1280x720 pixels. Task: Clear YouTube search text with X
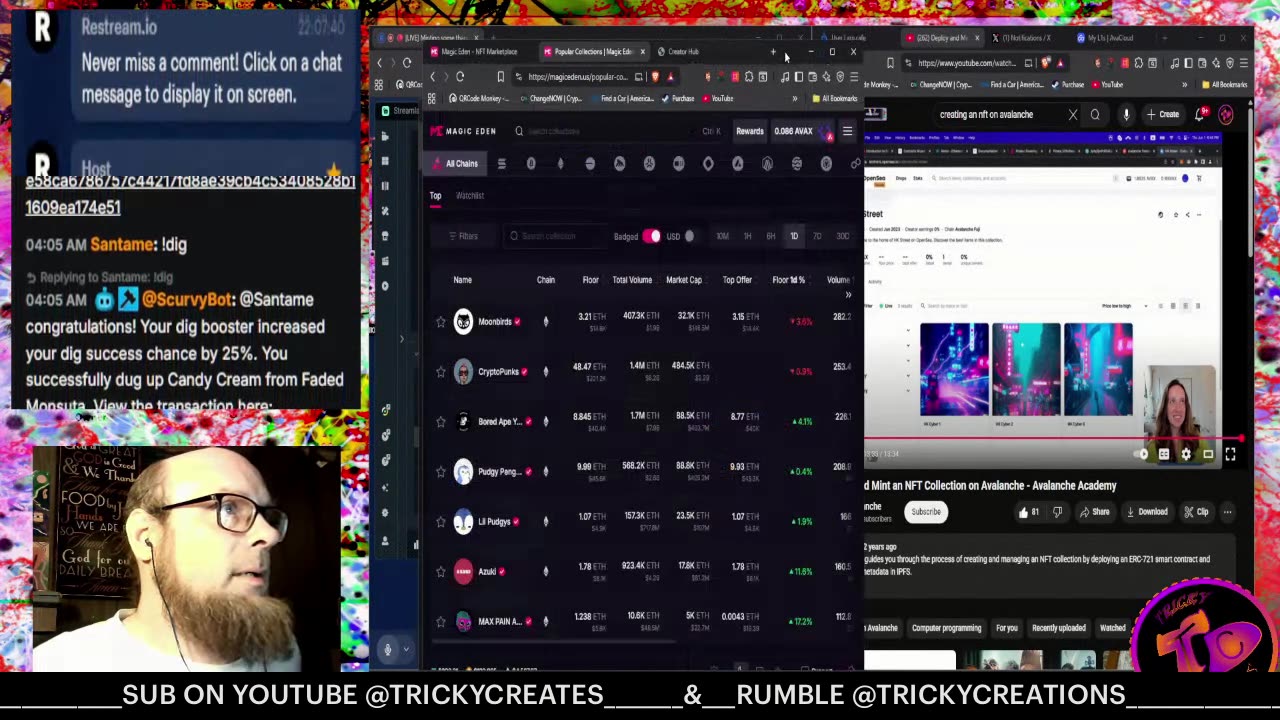[x=1073, y=115]
